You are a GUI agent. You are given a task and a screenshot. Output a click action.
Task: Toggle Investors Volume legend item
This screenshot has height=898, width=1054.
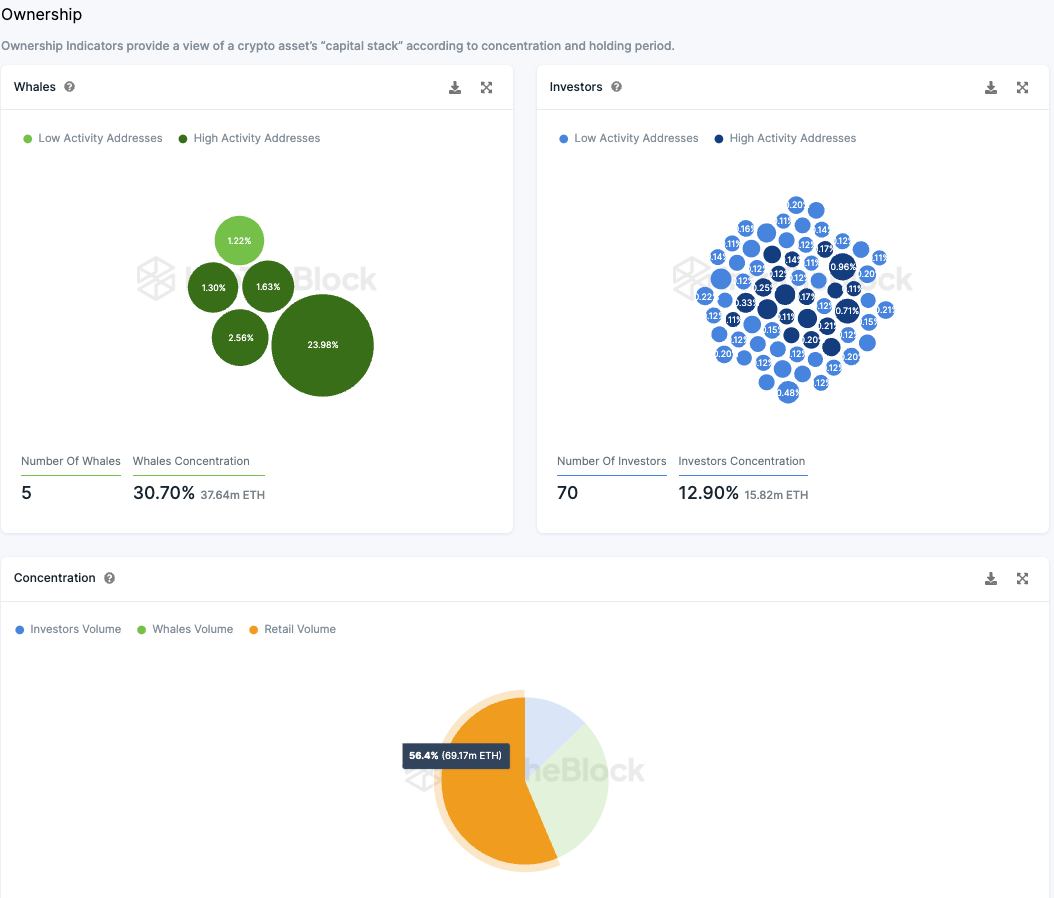coord(68,629)
